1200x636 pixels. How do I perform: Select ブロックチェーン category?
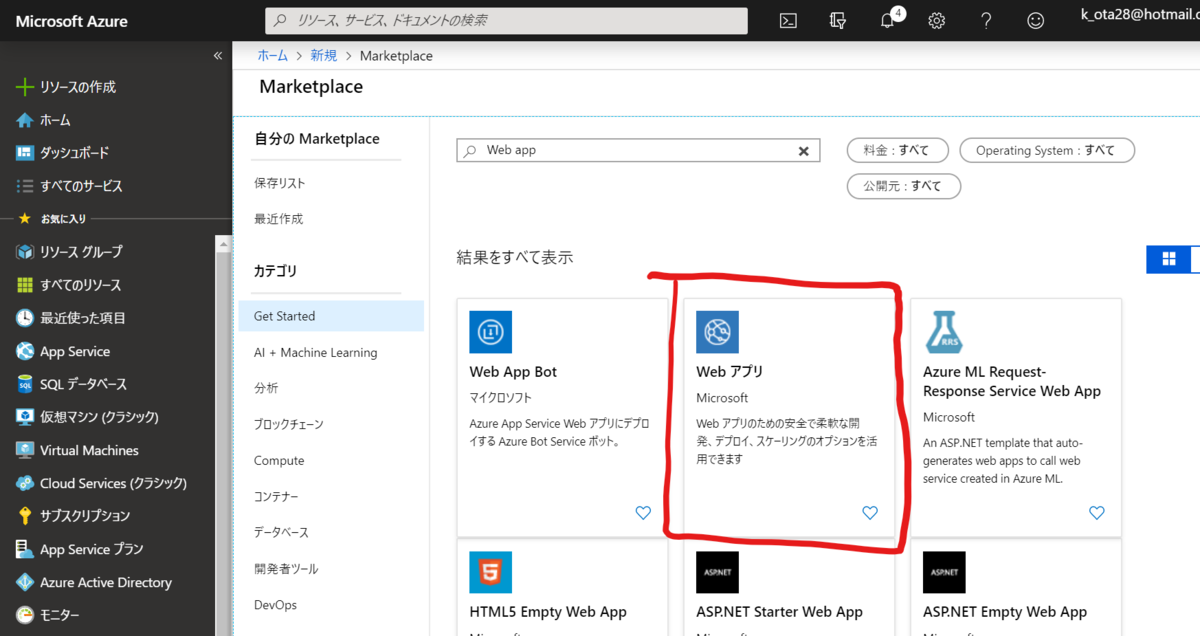pos(289,424)
